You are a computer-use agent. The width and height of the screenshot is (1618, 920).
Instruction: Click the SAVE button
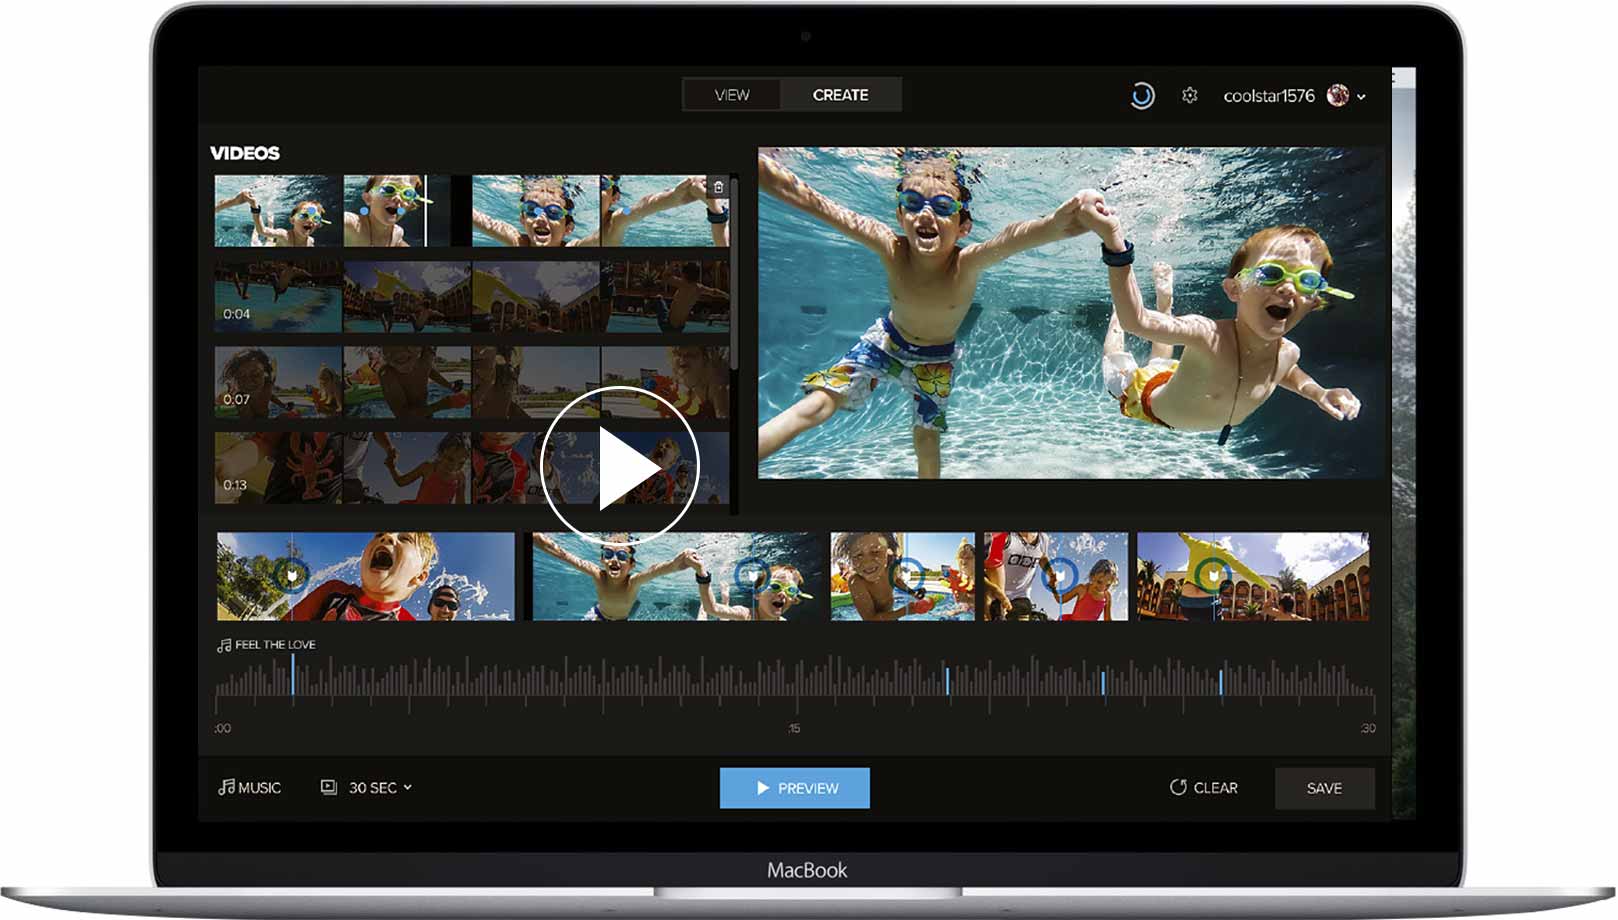click(x=1324, y=789)
